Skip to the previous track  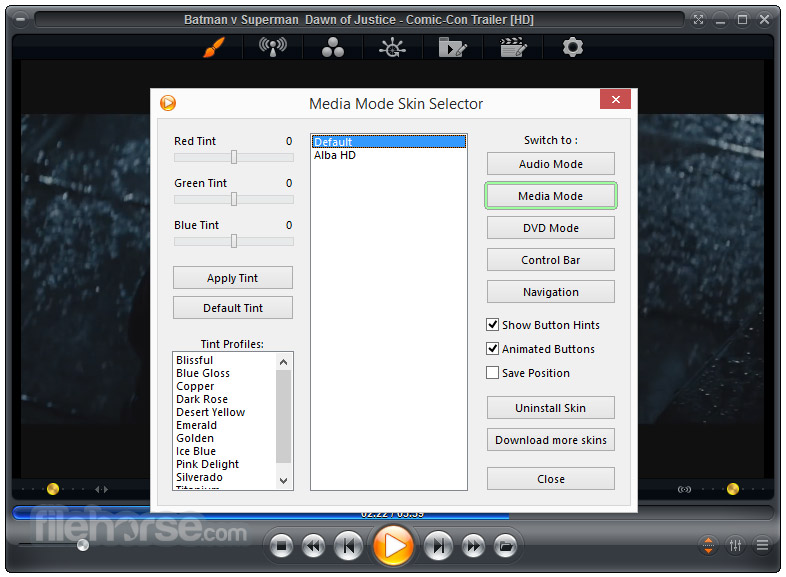pyautogui.click(x=348, y=546)
